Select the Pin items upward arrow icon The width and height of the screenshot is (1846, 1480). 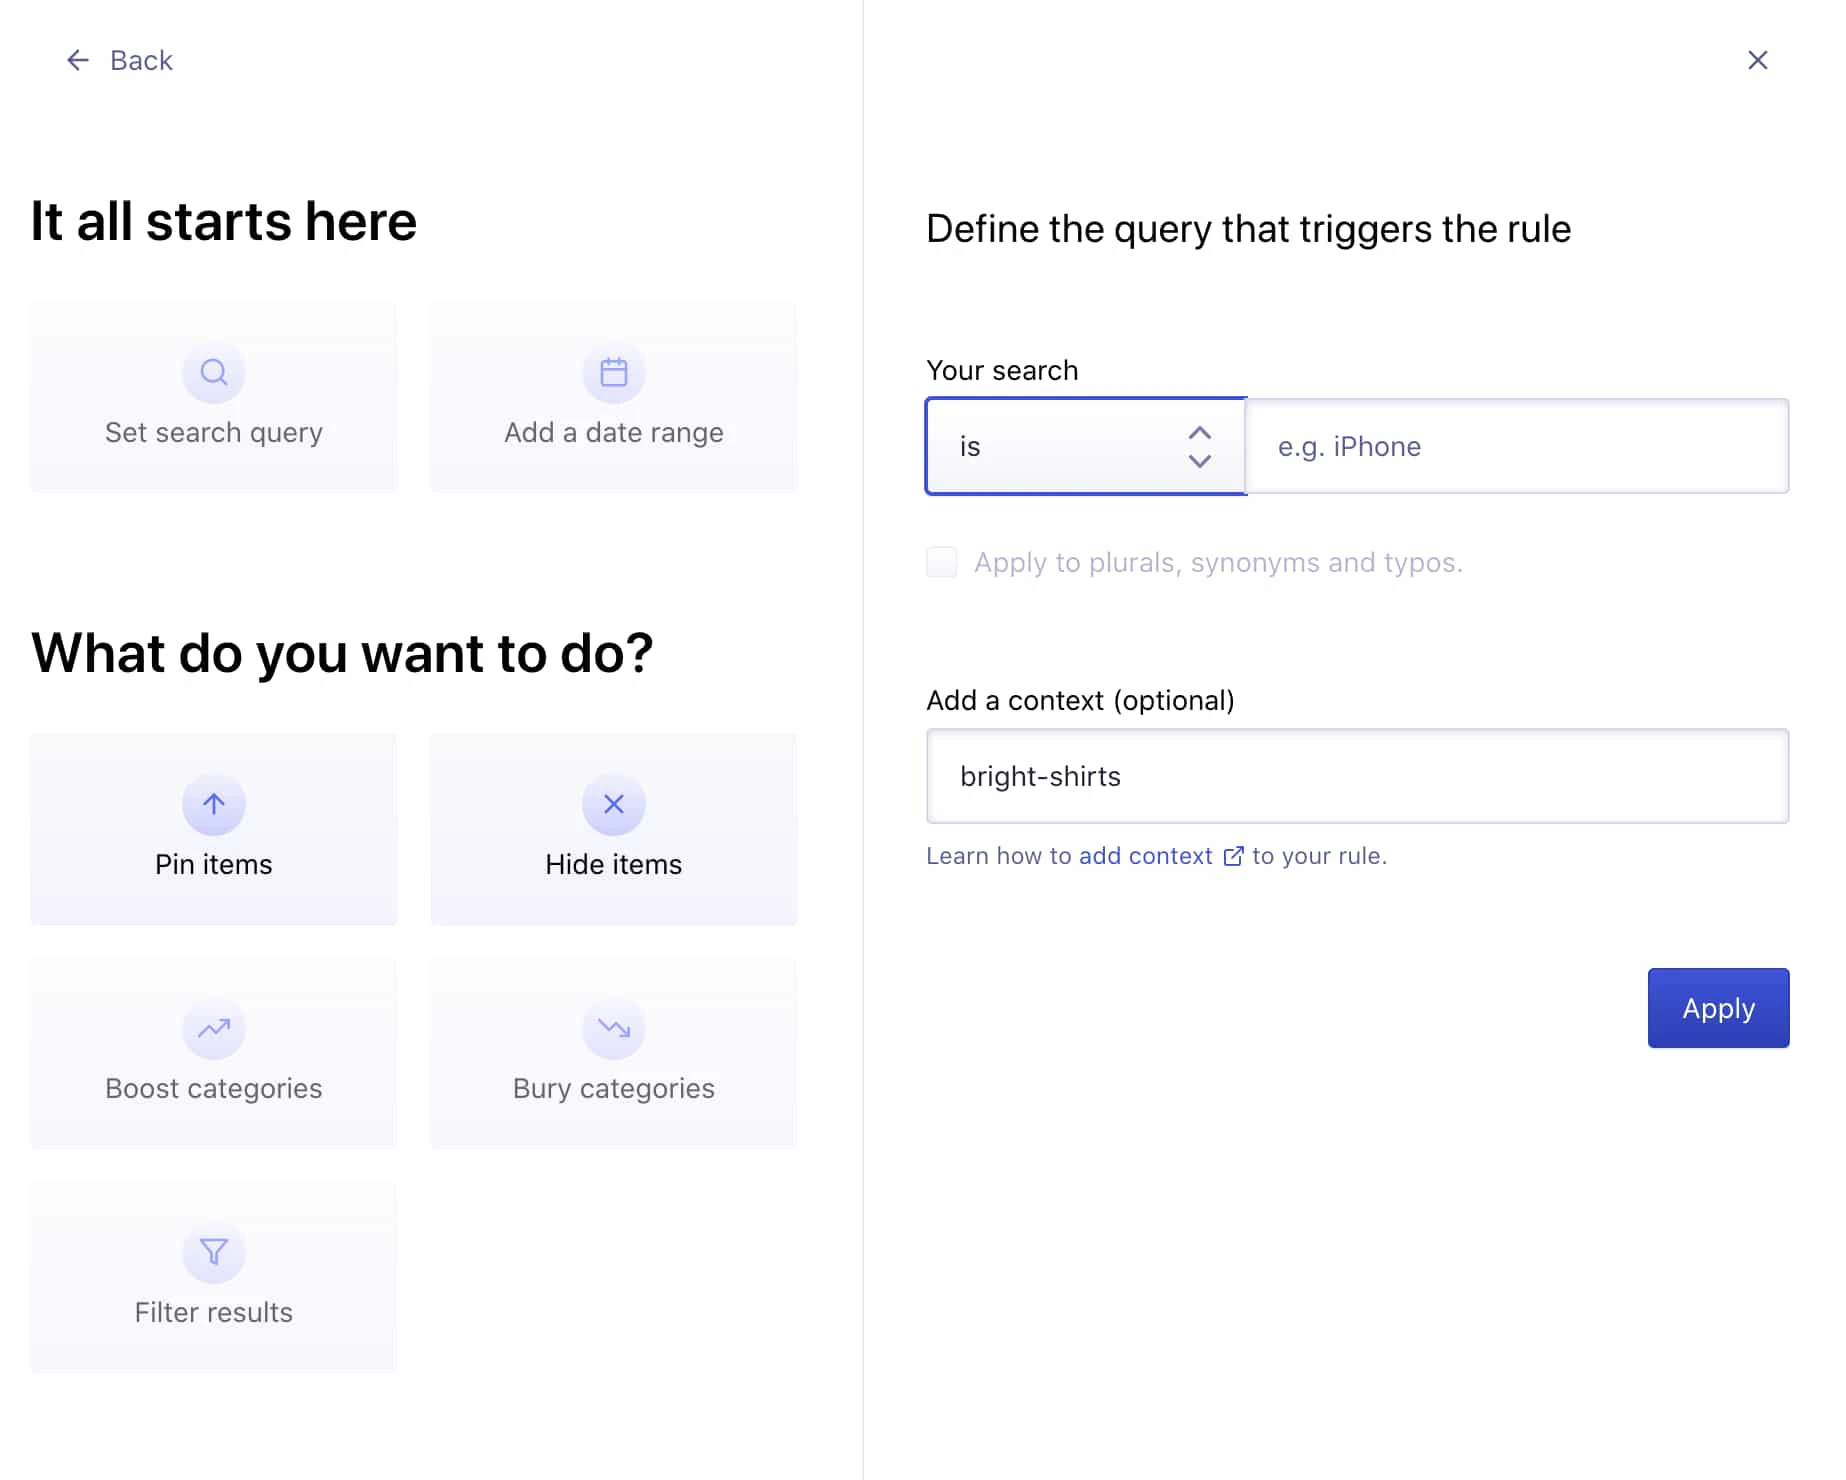[213, 803]
